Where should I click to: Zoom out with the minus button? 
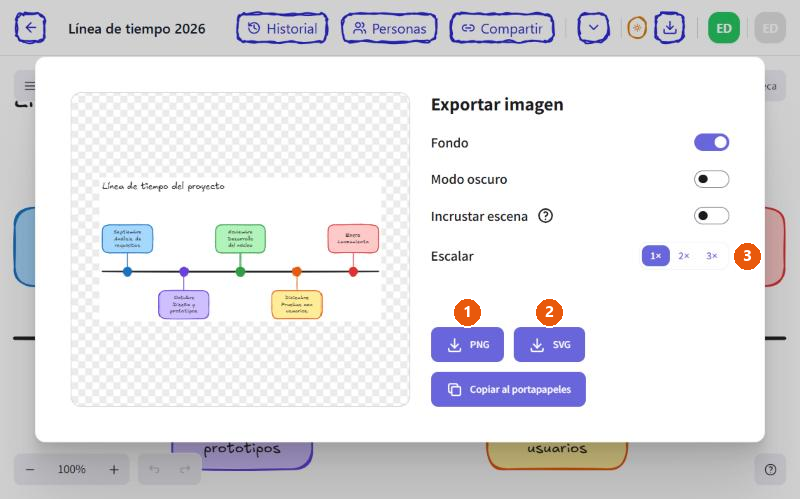pos(30,469)
